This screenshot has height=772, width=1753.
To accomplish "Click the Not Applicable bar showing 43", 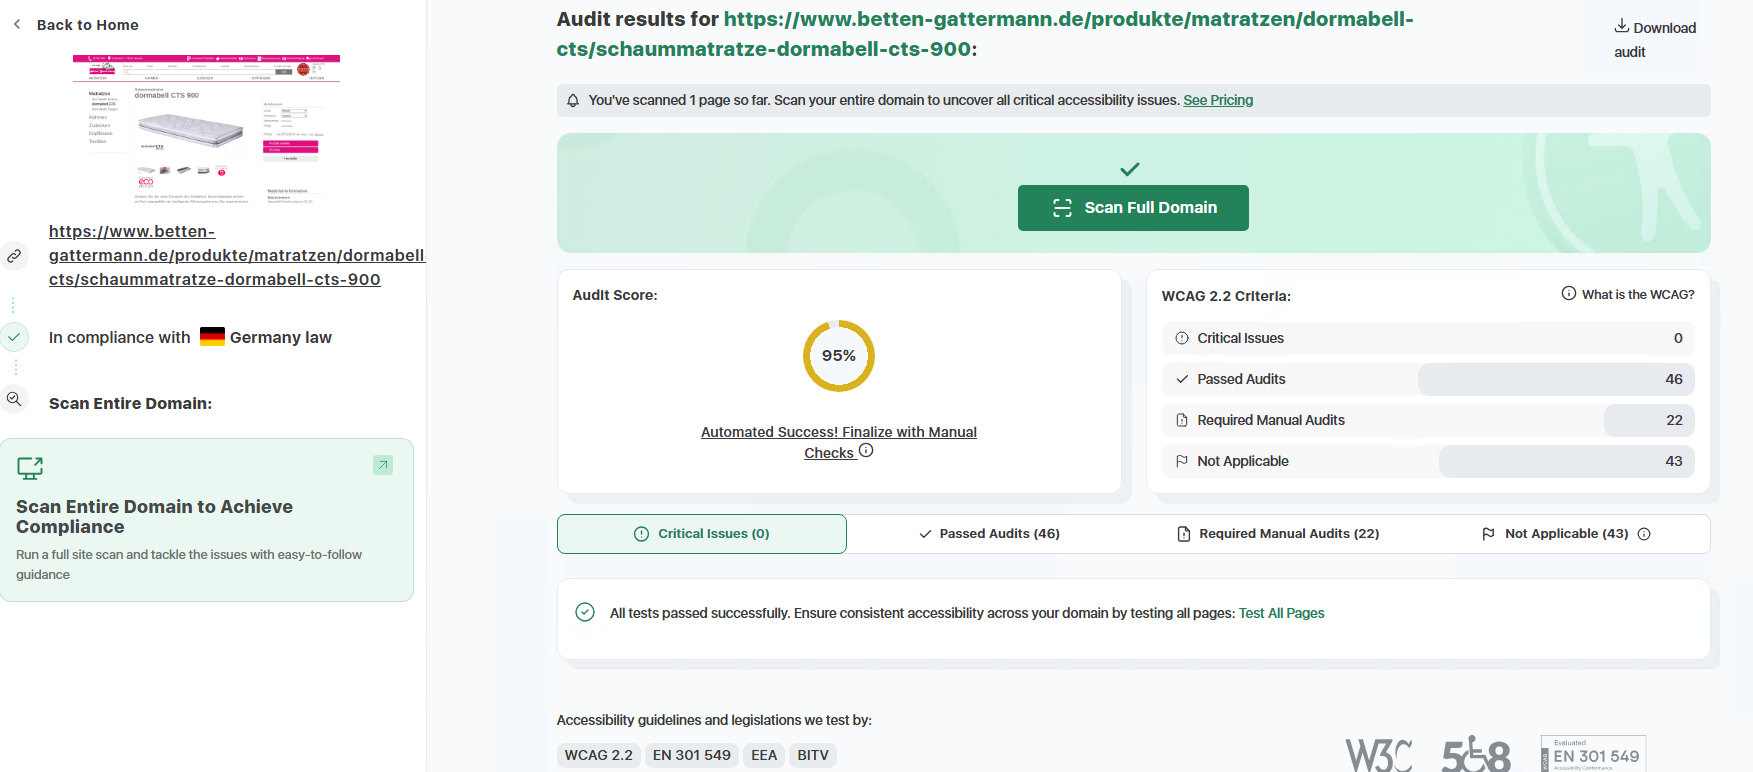I will pos(1567,461).
